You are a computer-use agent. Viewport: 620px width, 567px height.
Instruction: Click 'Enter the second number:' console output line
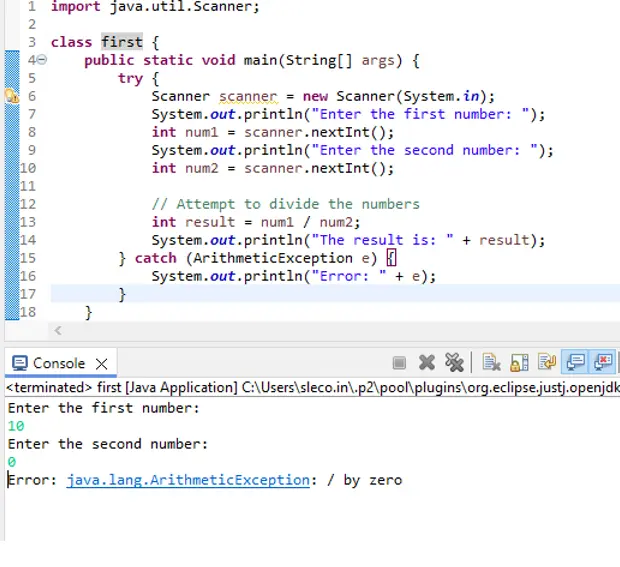point(108,444)
